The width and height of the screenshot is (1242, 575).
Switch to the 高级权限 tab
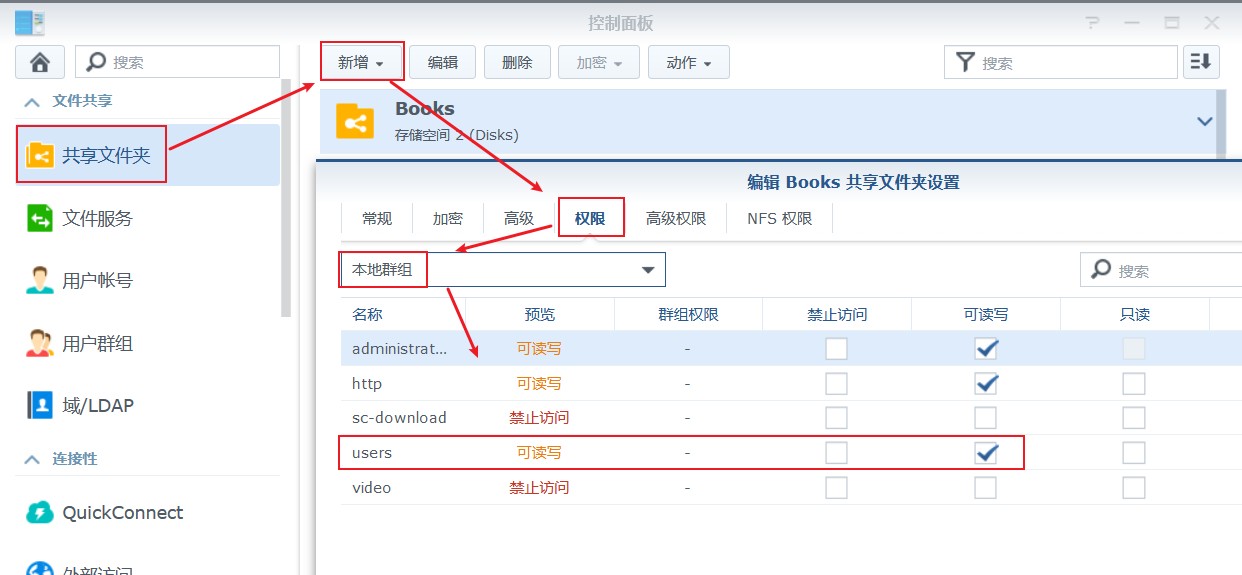[x=676, y=219]
